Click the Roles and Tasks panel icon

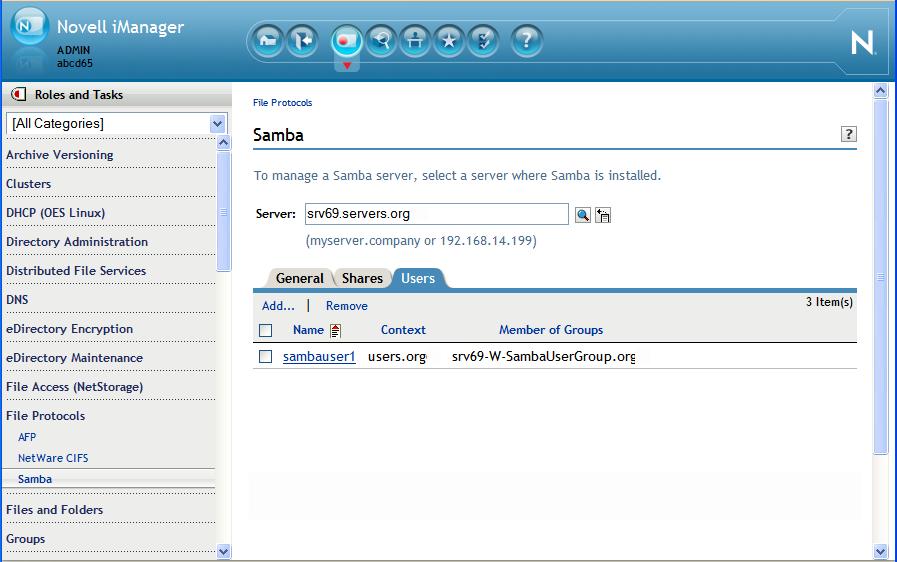pyautogui.click(x=19, y=94)
